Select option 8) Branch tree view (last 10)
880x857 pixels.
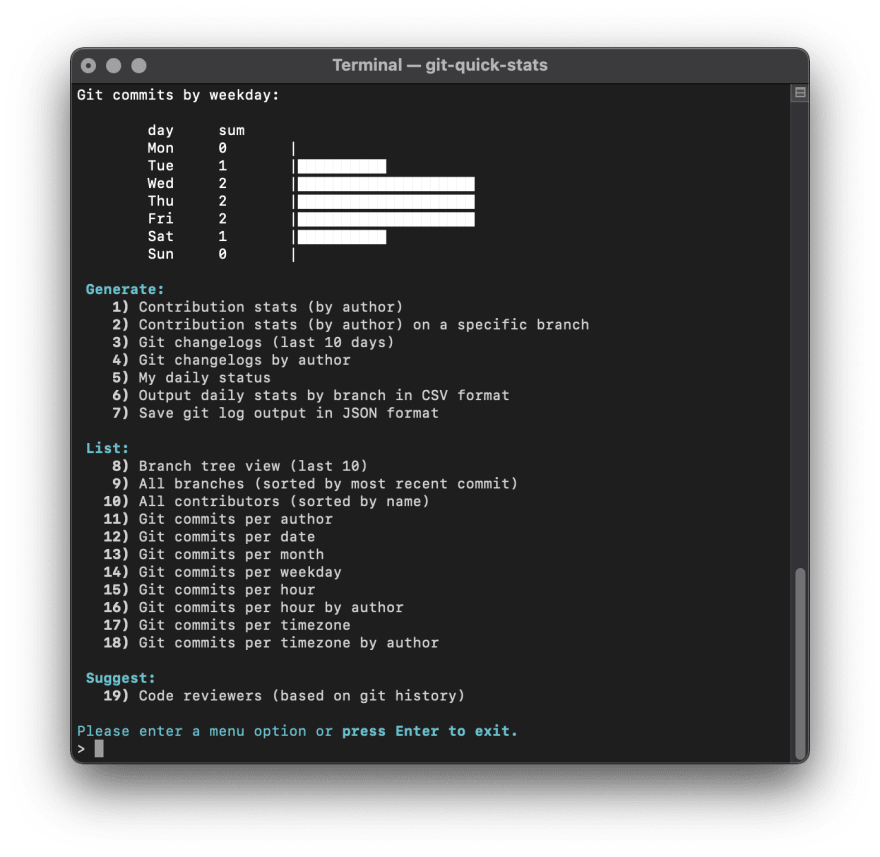click(x=240, y=466)
